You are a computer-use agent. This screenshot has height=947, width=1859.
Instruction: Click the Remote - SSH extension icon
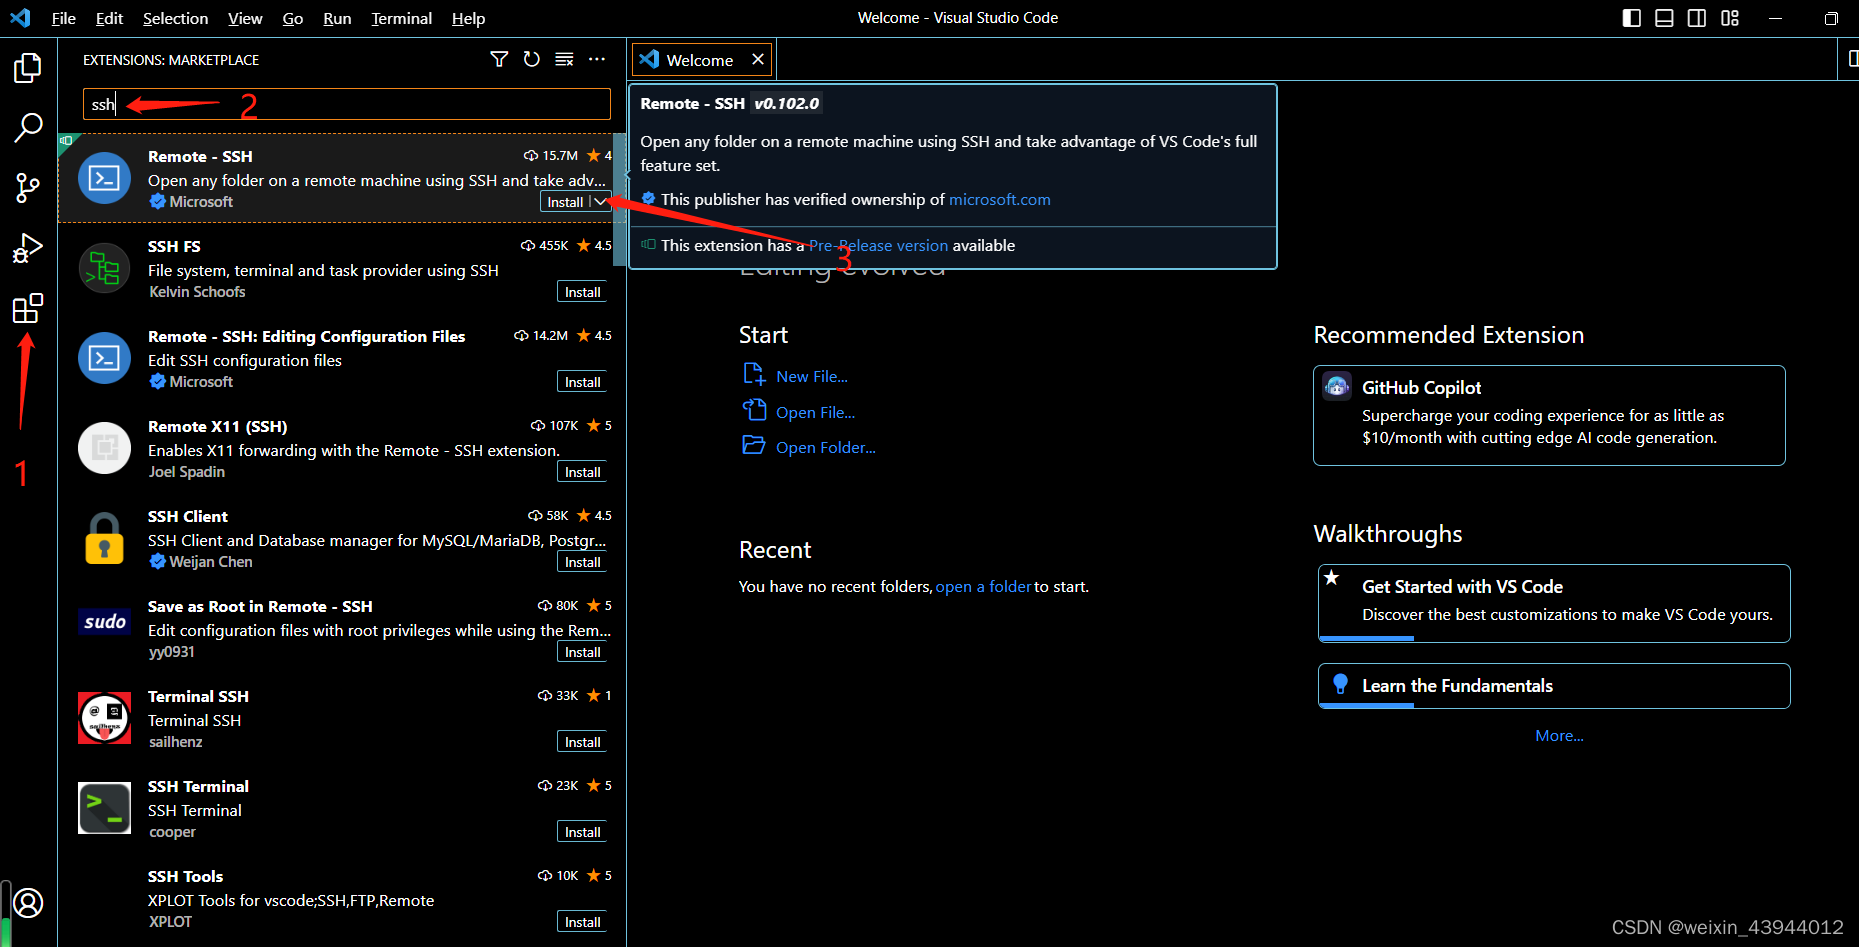pyautogui.click(x=104, y=178)
